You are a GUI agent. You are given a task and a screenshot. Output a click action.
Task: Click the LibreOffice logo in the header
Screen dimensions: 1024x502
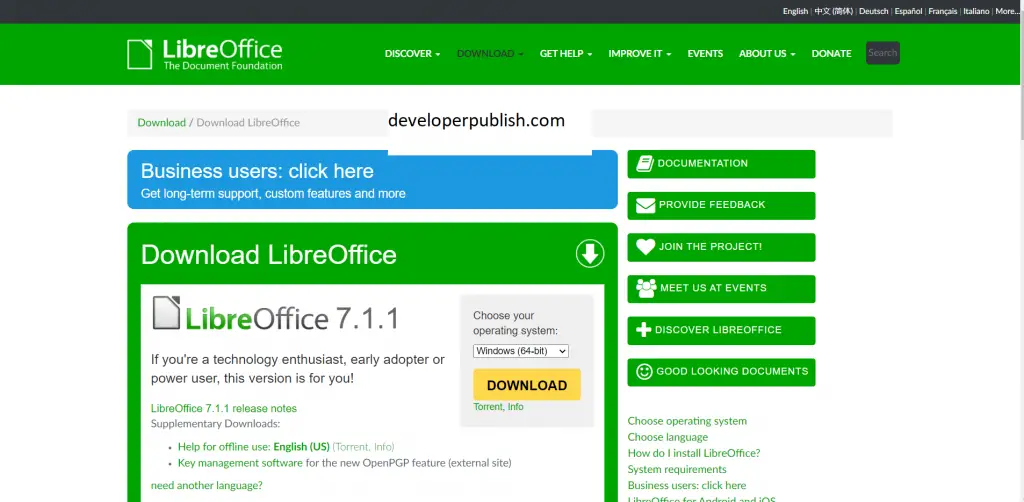click(205, 54)
